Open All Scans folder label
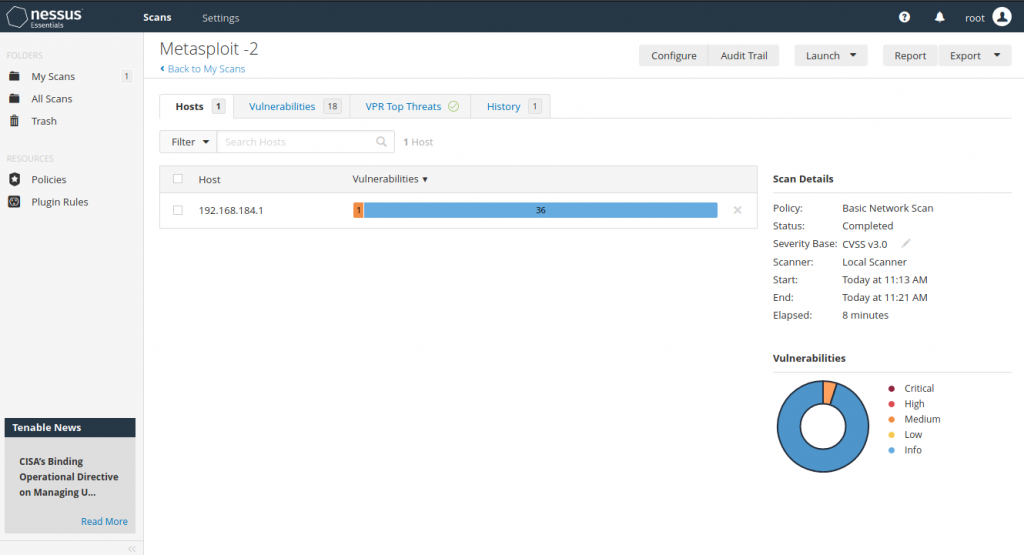 tap(52, 99)
